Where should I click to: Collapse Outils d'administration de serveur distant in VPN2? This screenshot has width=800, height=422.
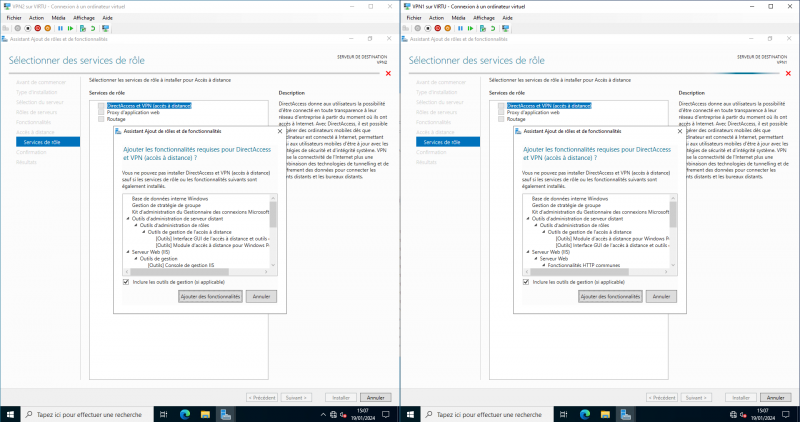[x=128, y=218]
